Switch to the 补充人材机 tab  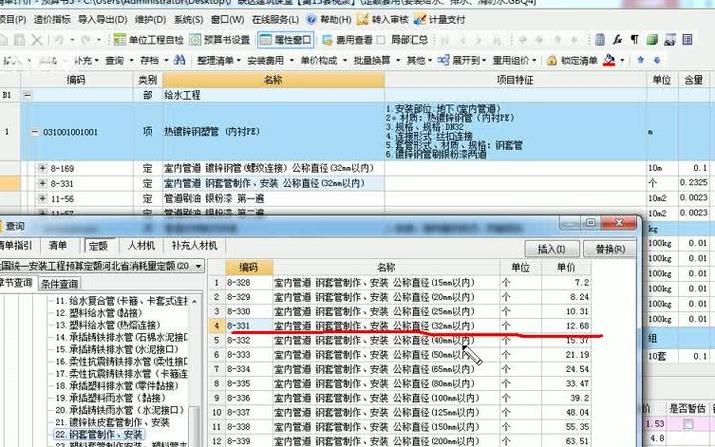pyautogui.click(x=194, y=245)
